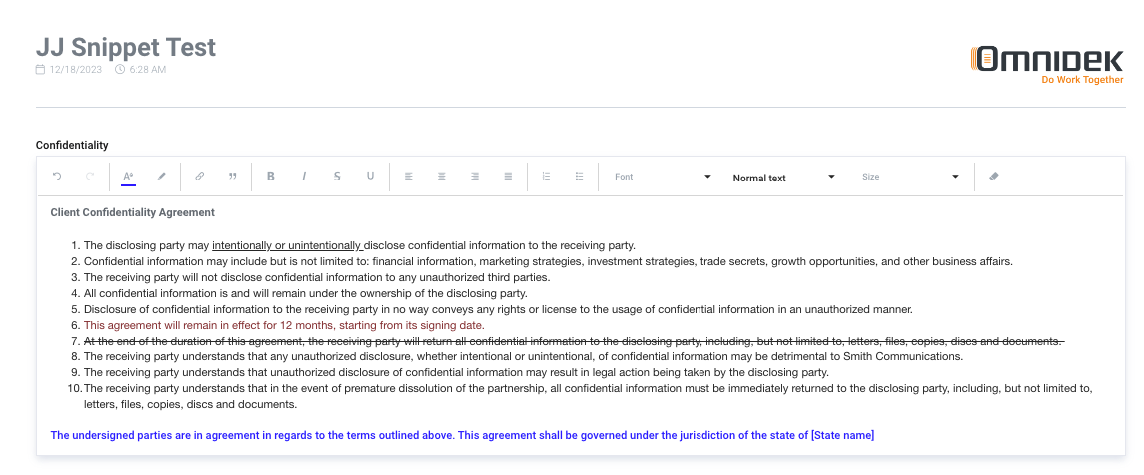
Task: Open the text color tool
Action: click(x=128, y=177)
